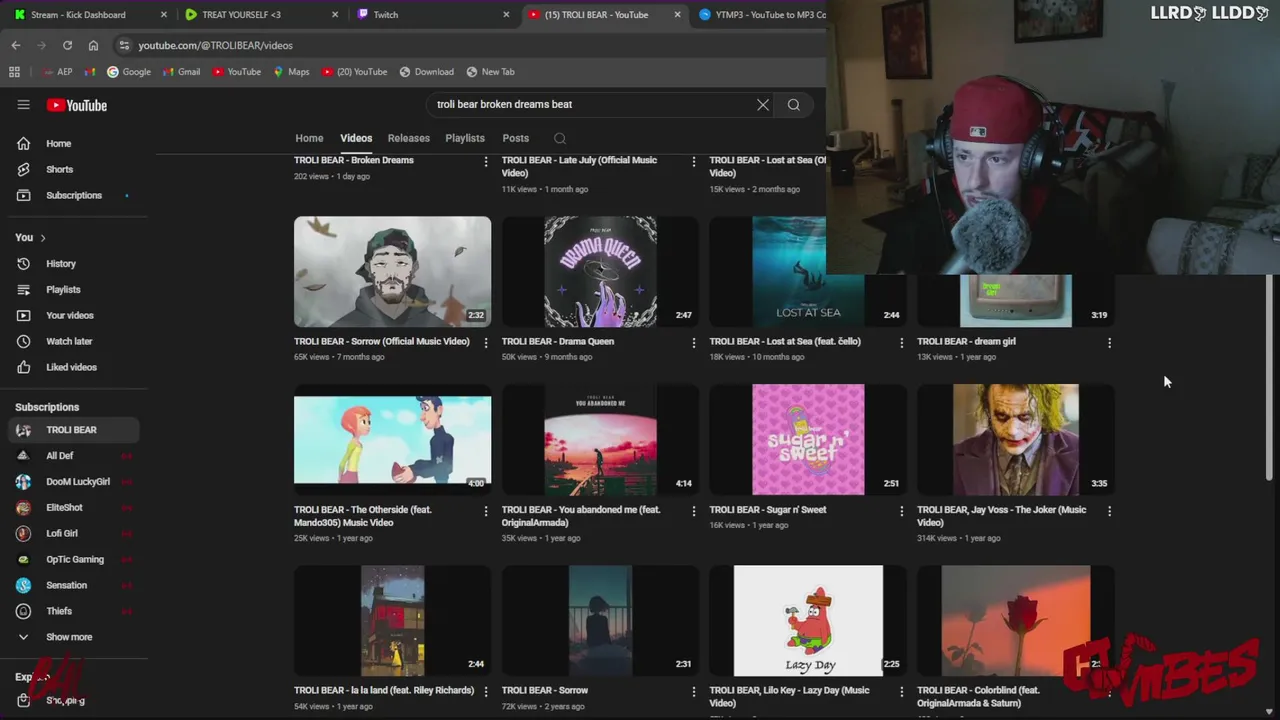Reload the page in browser toolbar
This screenshot has width=1280, height=720.
pyautogui.click(x=67, y=45)
